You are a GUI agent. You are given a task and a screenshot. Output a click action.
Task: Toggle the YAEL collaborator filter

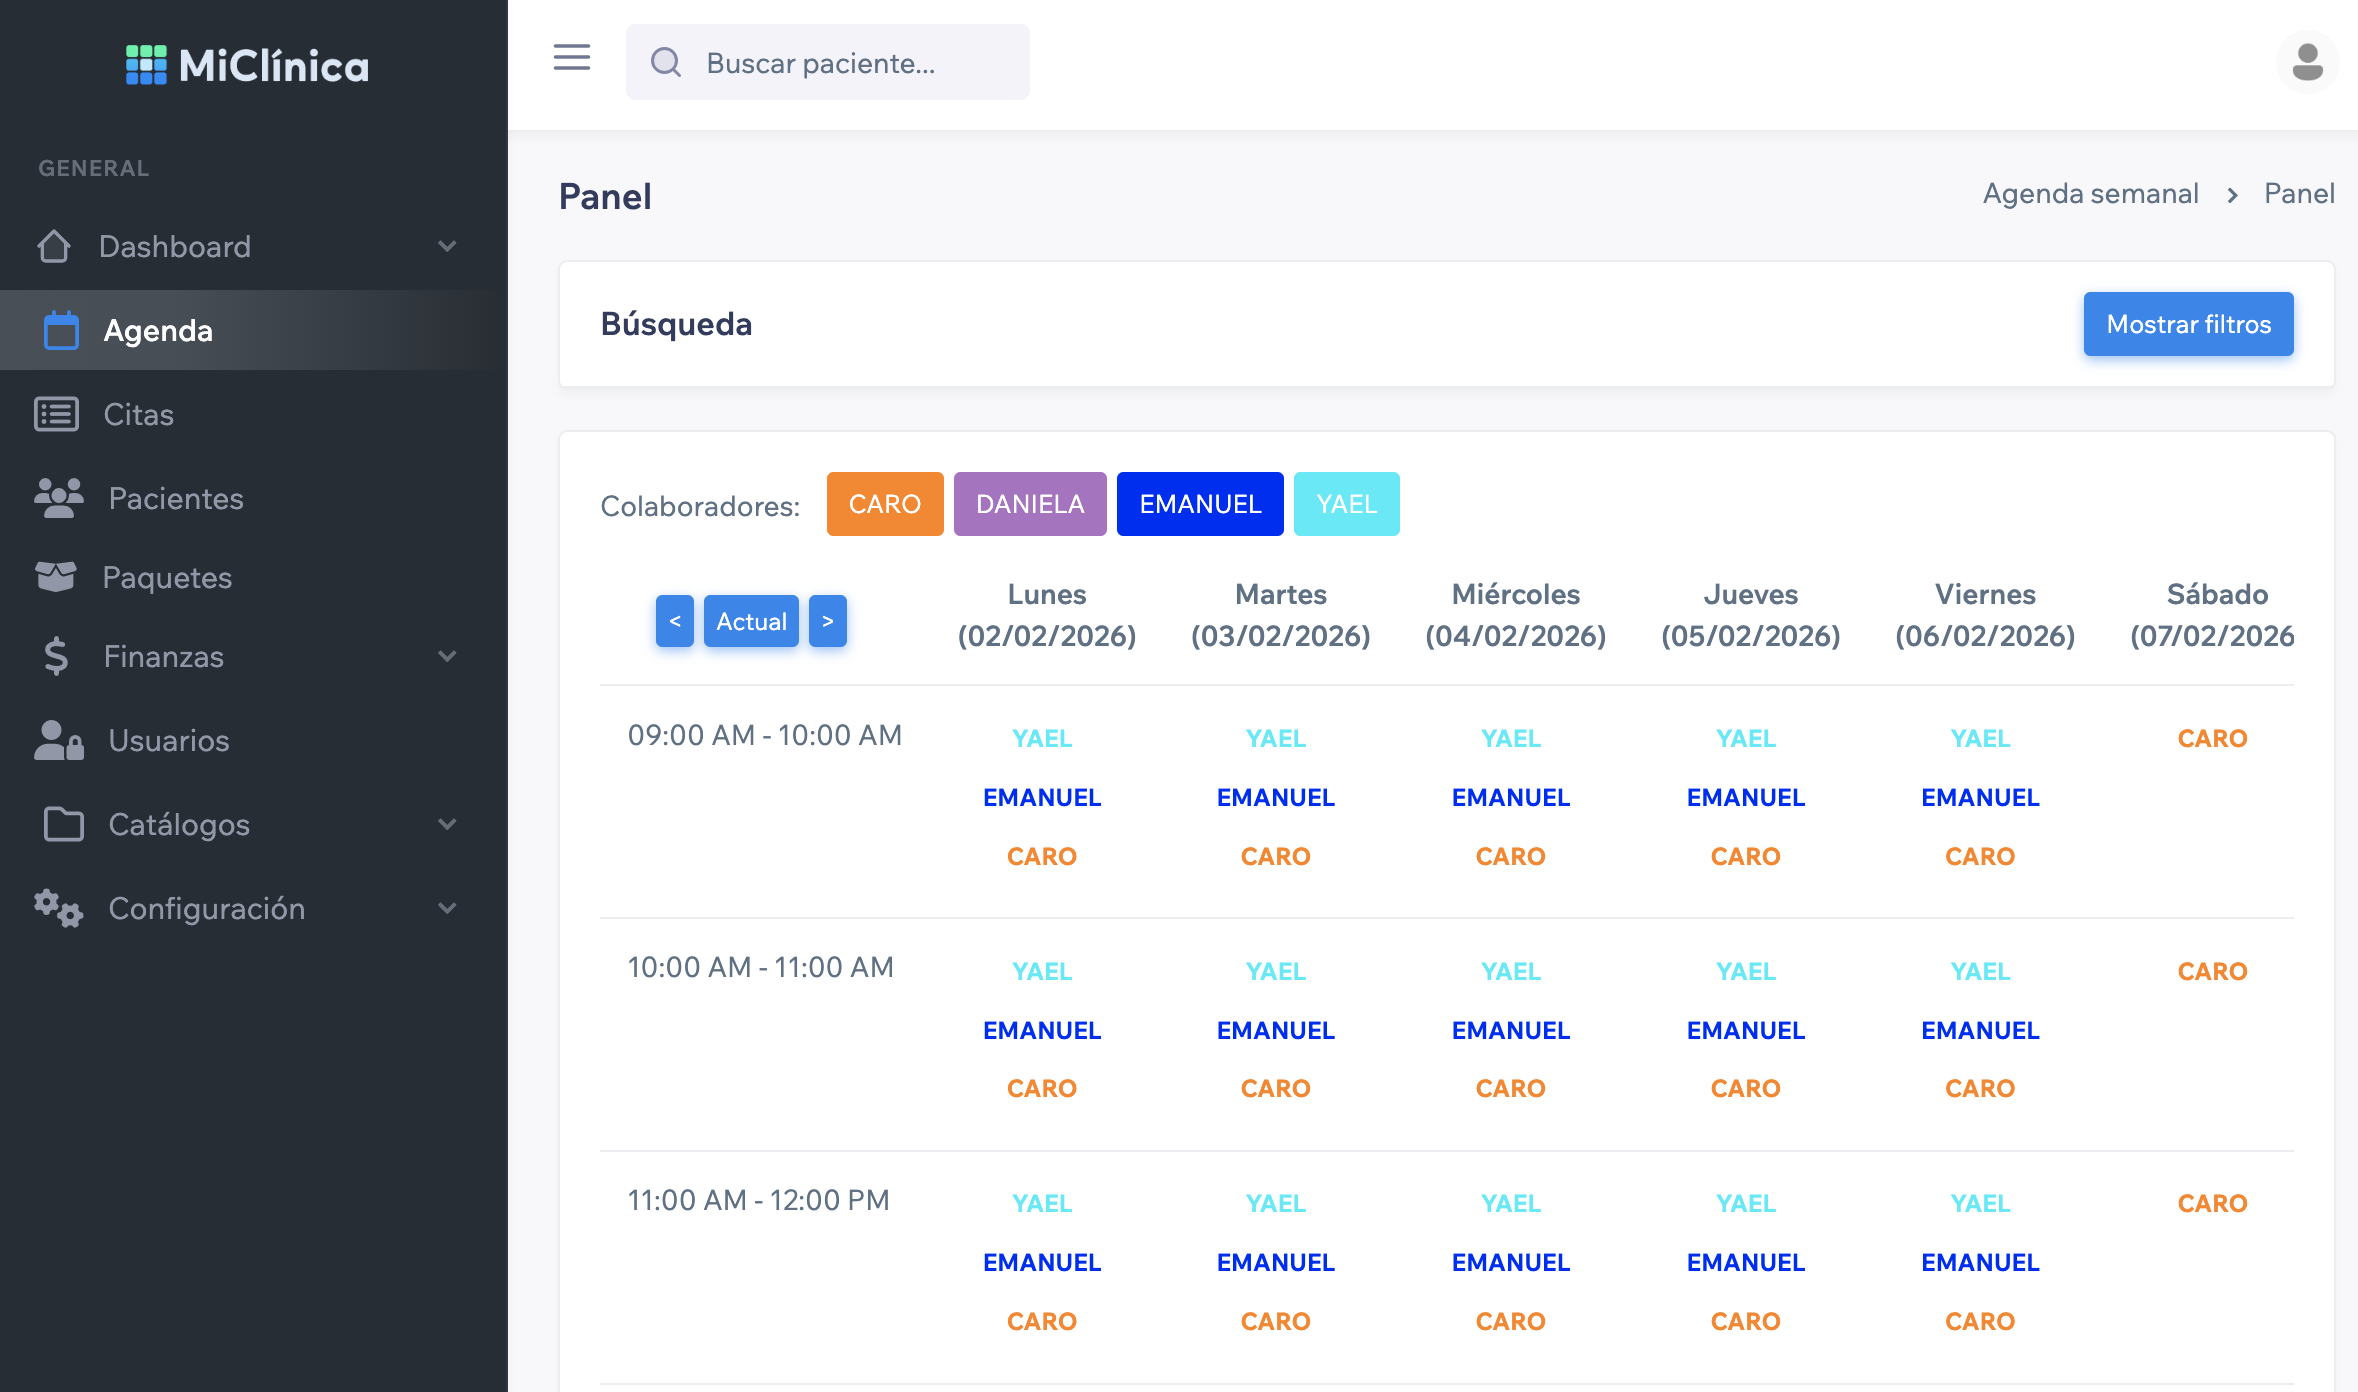[x=1346, y=504]
